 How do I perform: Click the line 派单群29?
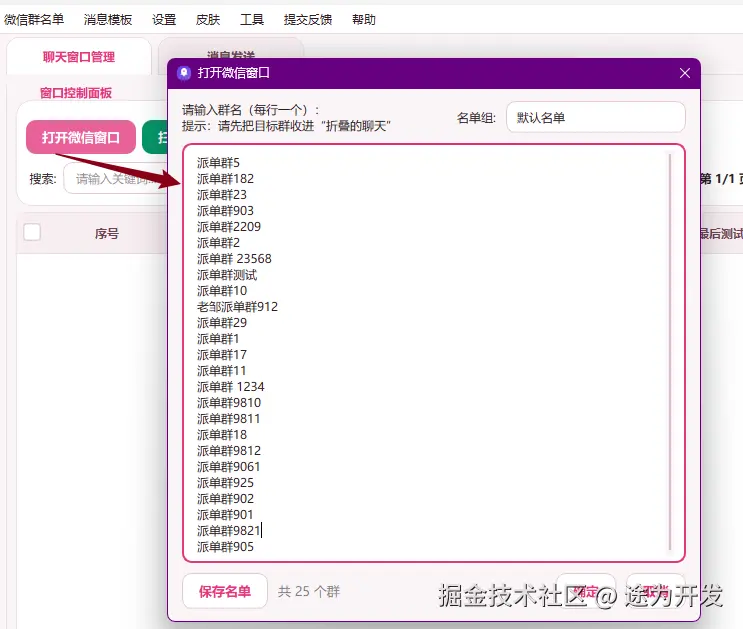[222, 323]
